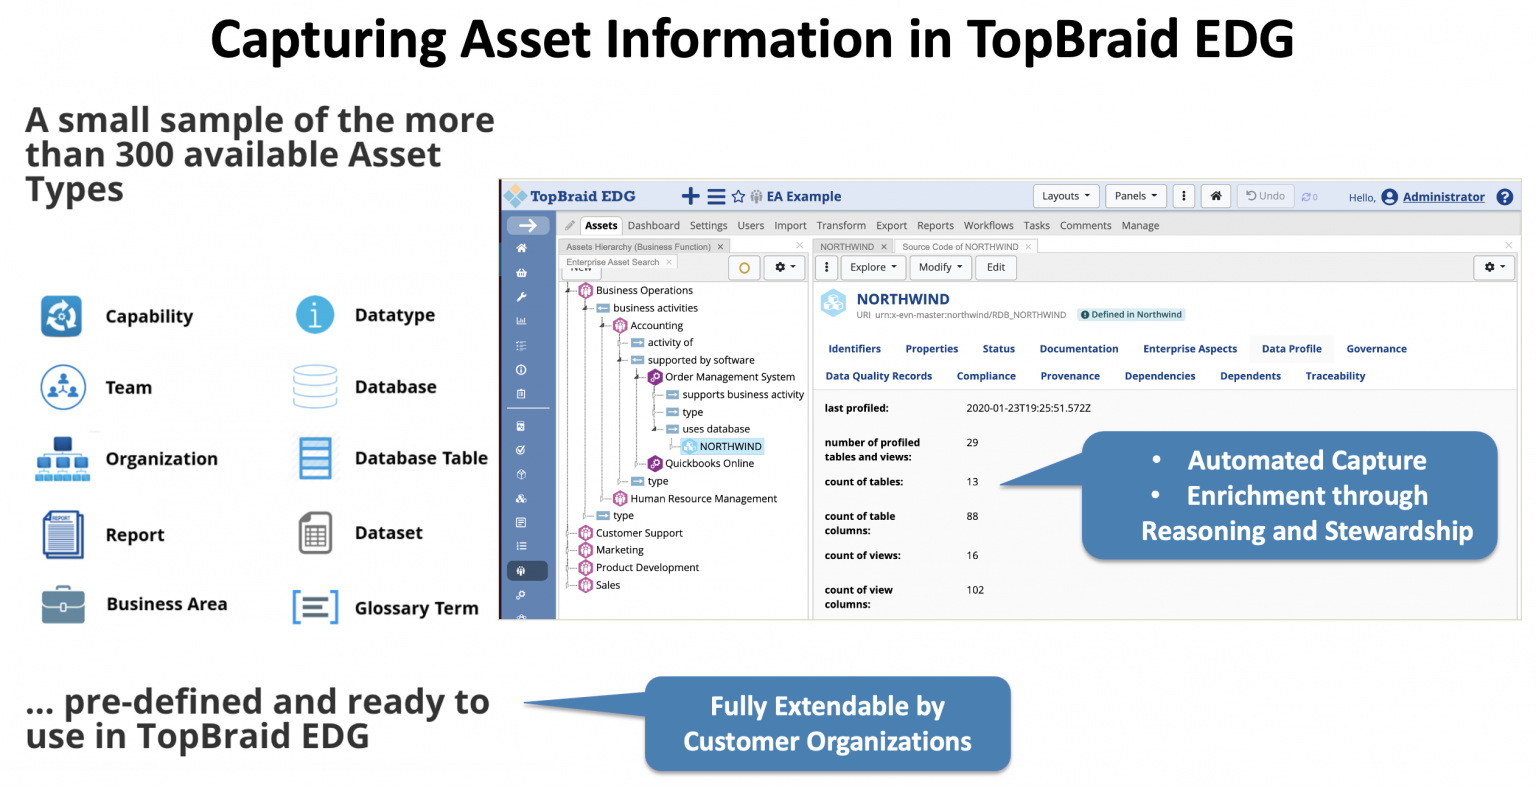Open the blue help question mark icon
The image size is (1536, 787).
[1504, 197]
